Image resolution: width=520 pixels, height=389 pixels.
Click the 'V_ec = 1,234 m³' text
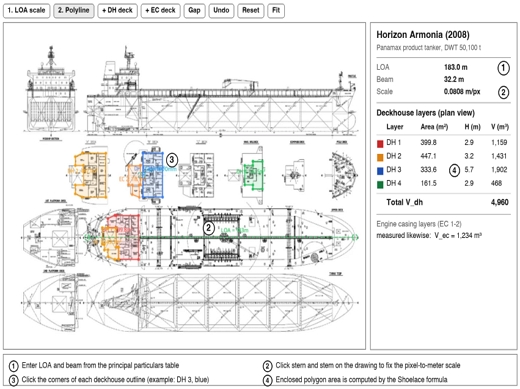(x=458, y=236)
